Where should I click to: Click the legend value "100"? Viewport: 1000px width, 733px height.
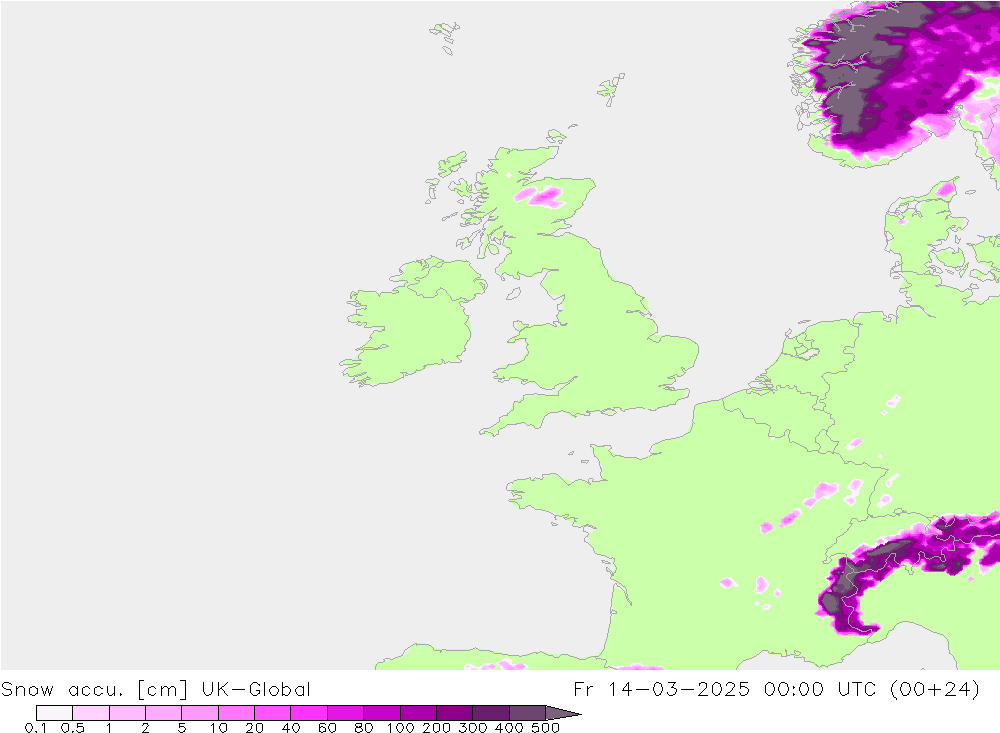coord(401,728)
